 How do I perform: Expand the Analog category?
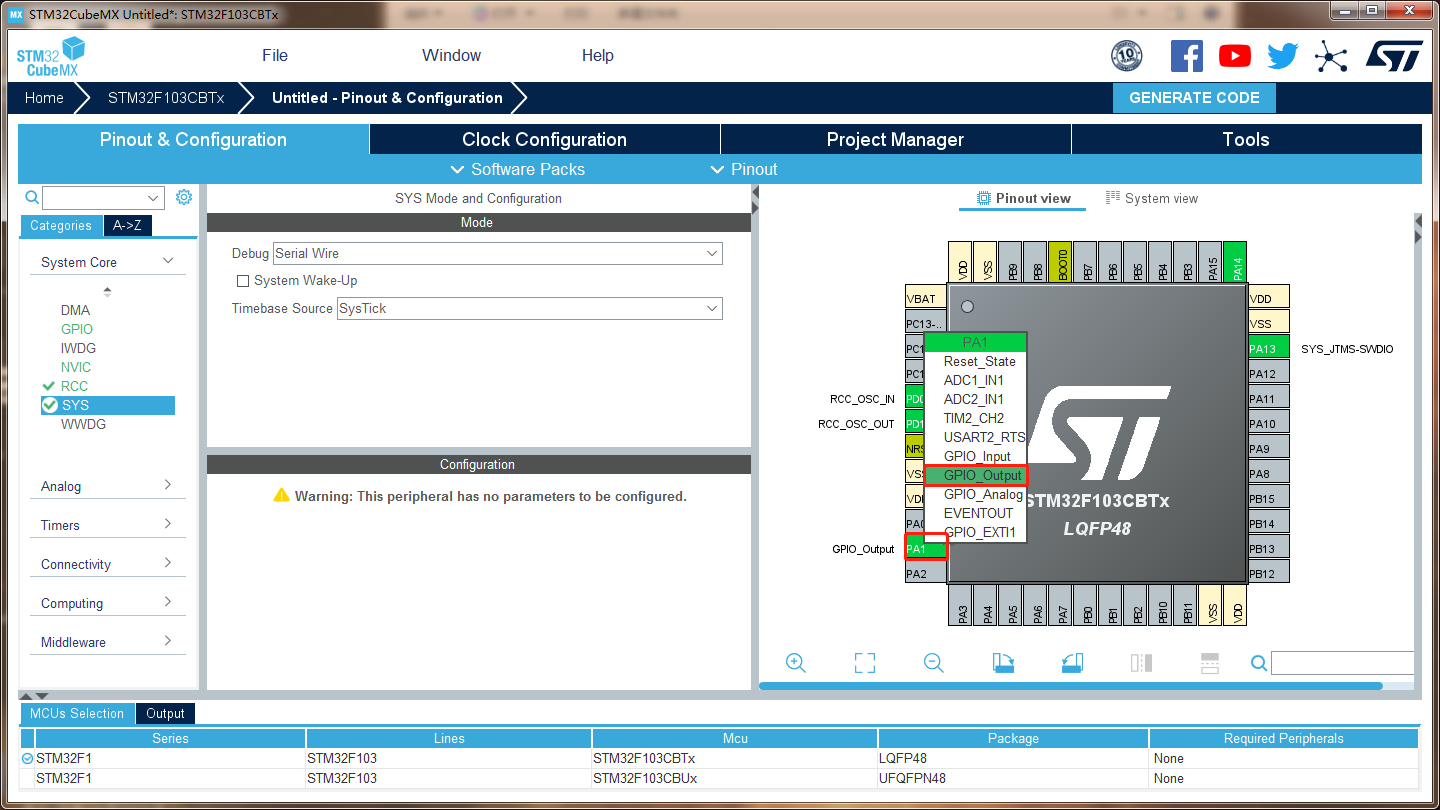pyautogui.click(x=168, y=485)
